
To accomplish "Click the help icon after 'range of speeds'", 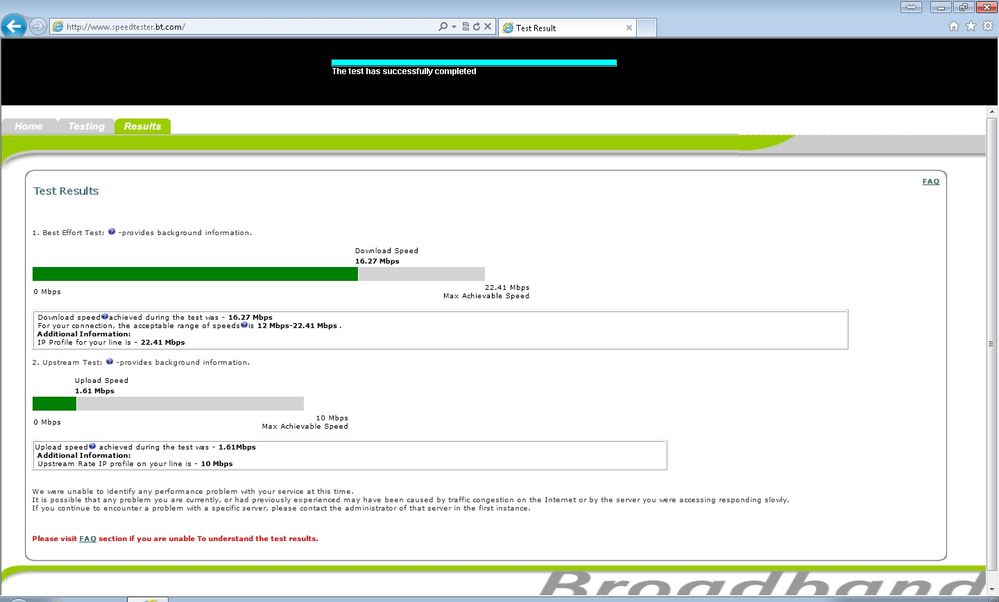I will tap(244, 325).
